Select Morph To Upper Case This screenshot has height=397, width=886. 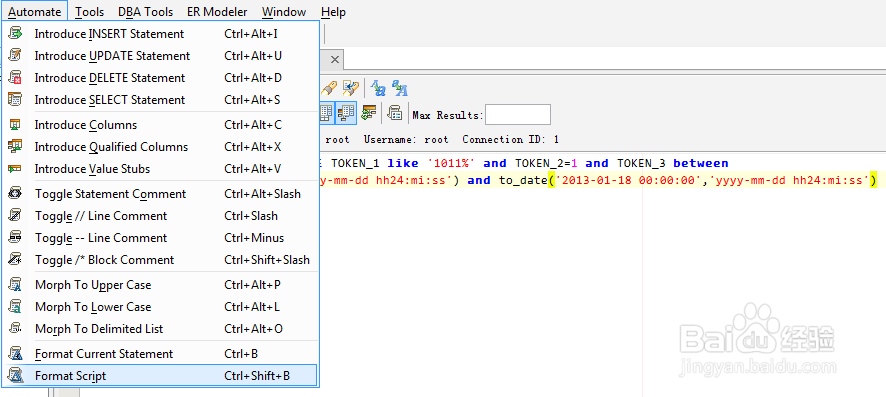coord(160,285)
